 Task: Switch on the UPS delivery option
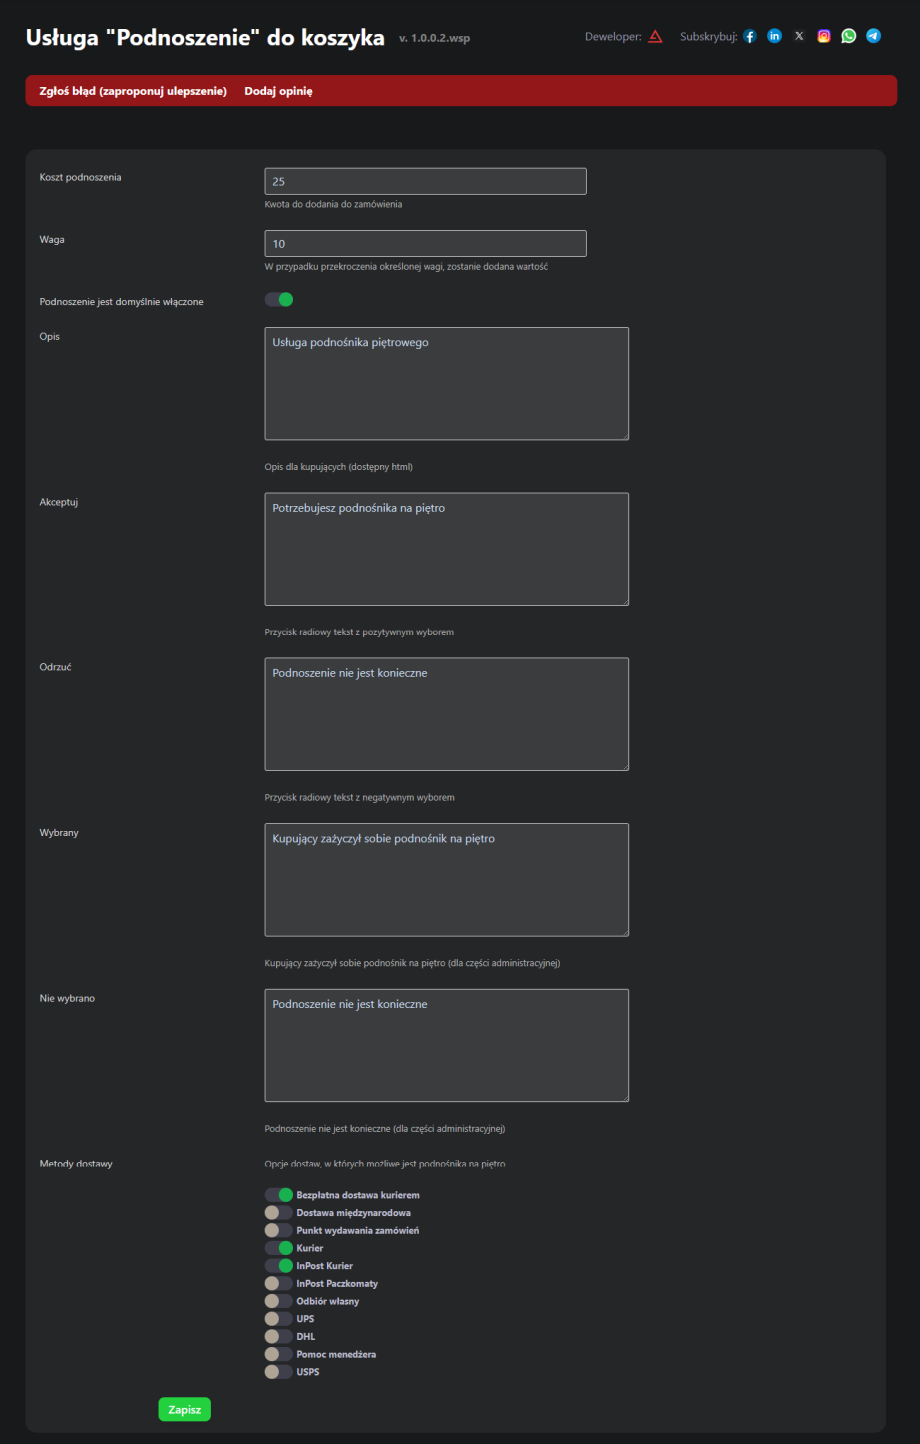tap(279, 1319)
